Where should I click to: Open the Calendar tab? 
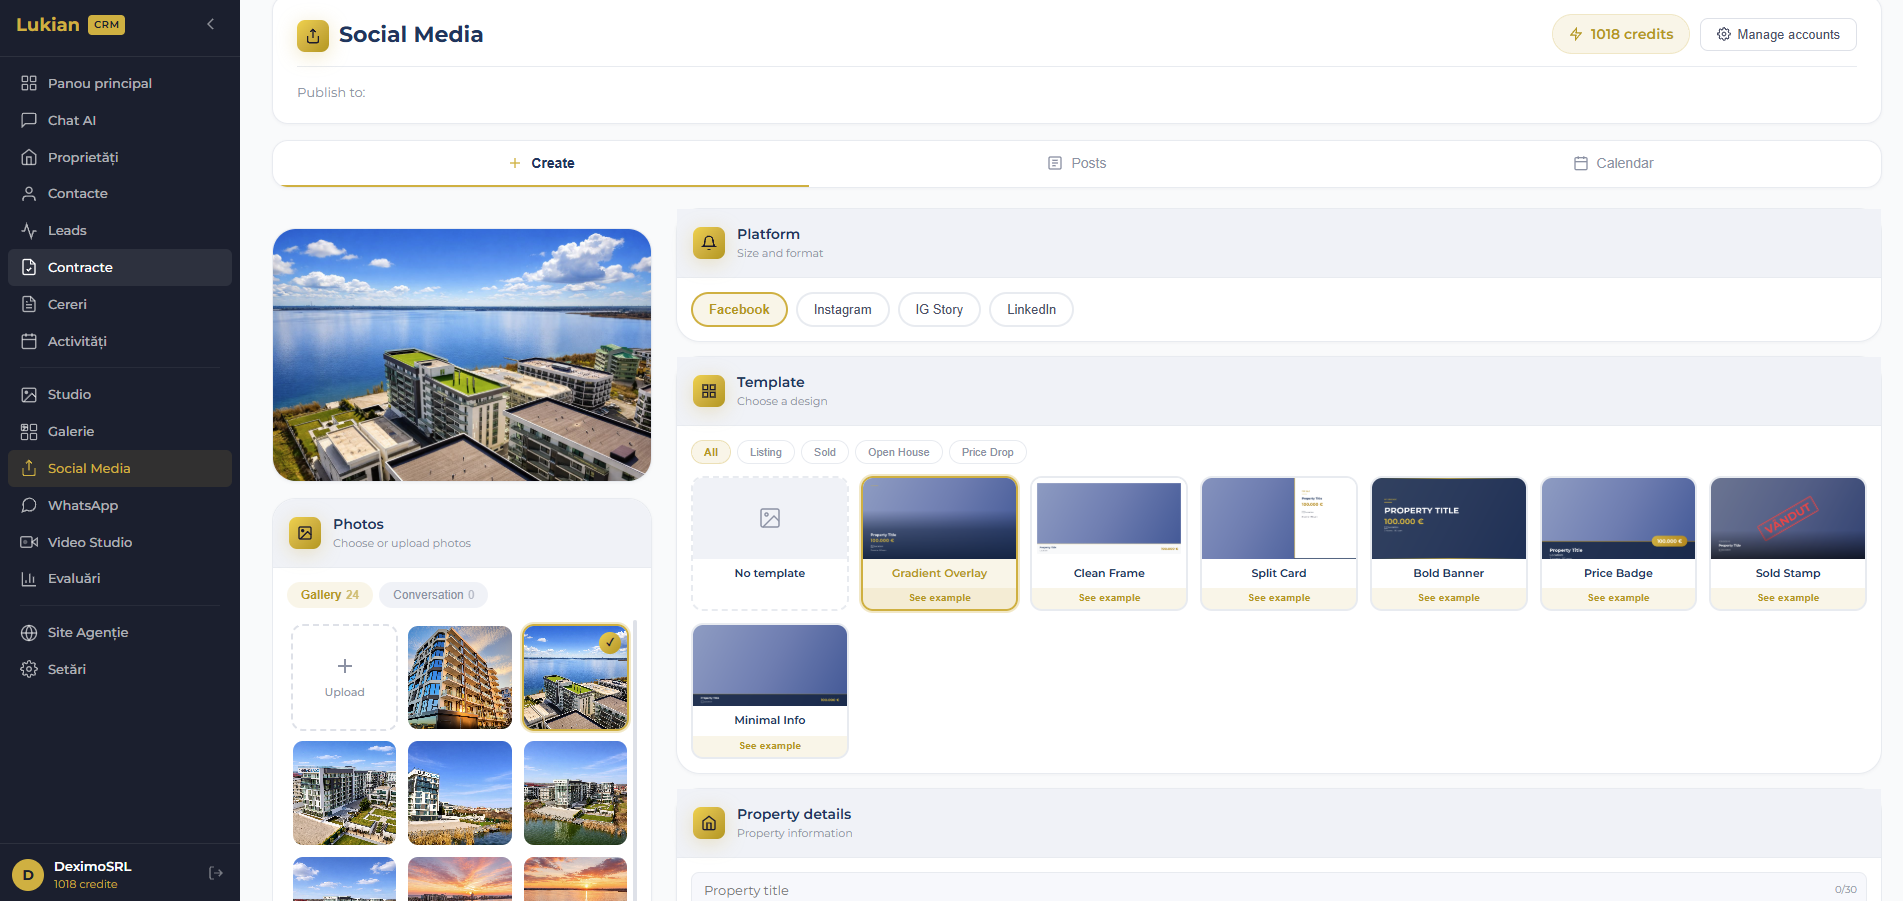point(1613,163)
